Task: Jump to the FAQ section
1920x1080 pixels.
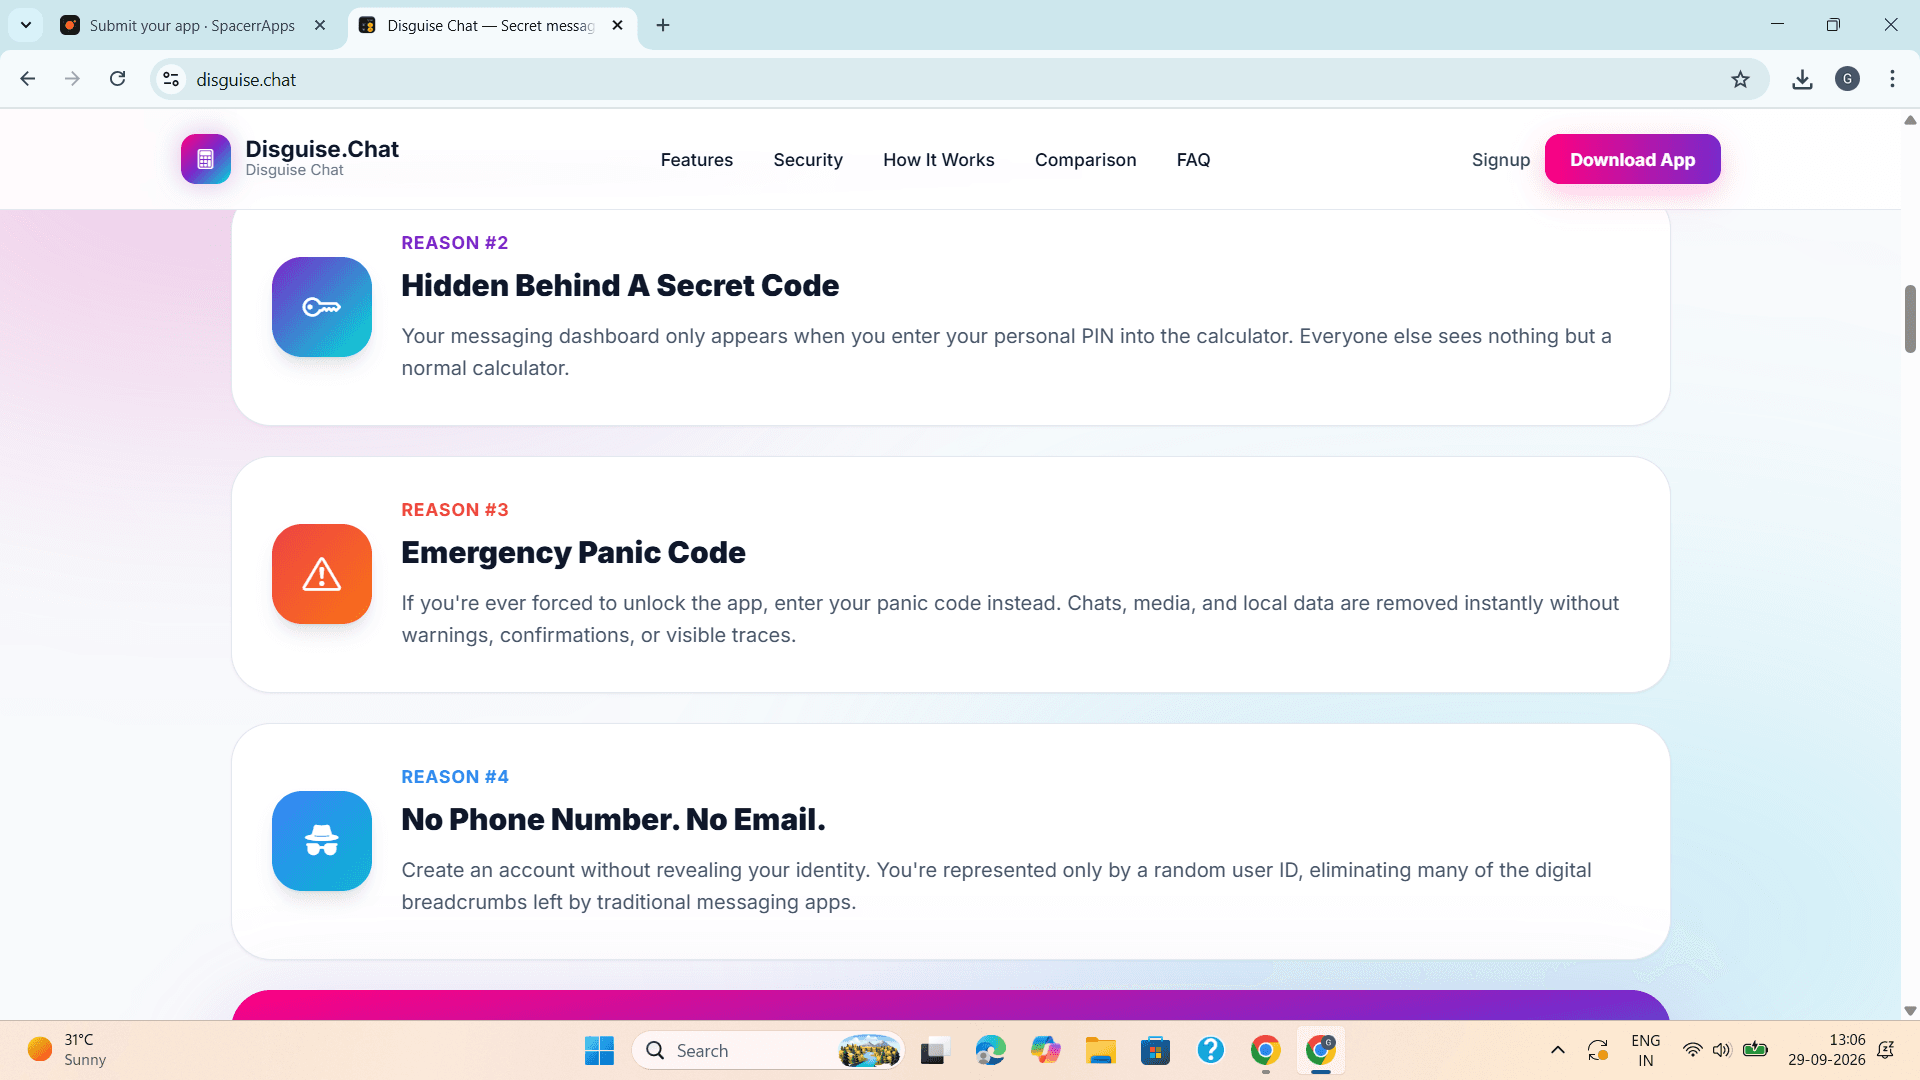Action: (1193, 160)
